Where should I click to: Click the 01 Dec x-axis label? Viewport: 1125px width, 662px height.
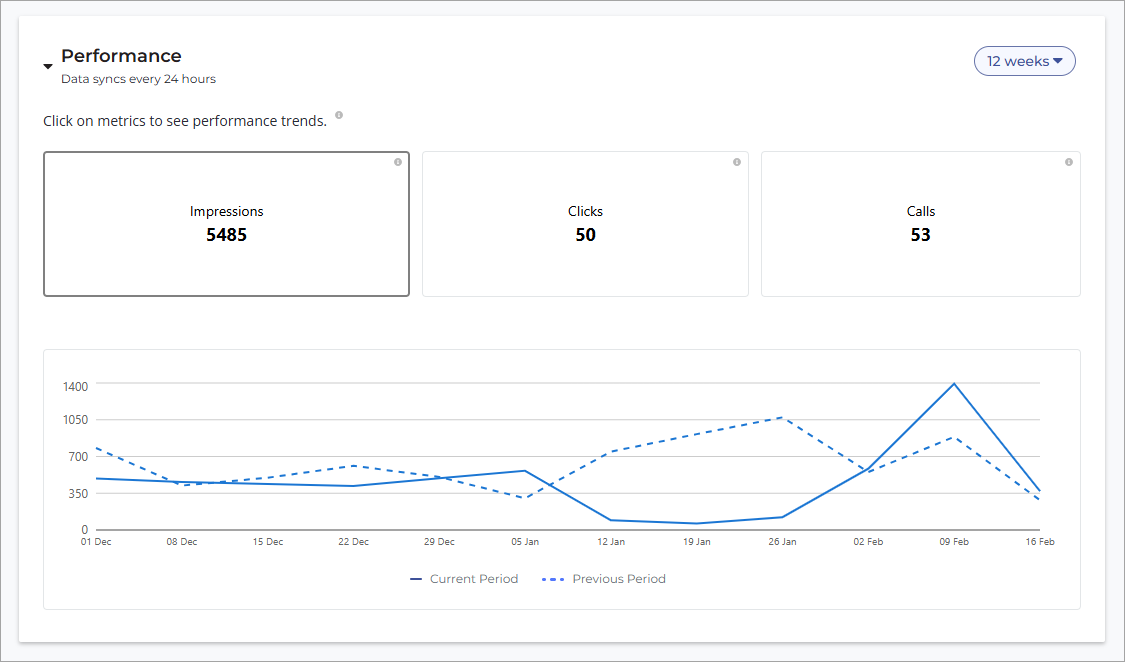coord(96,542)
